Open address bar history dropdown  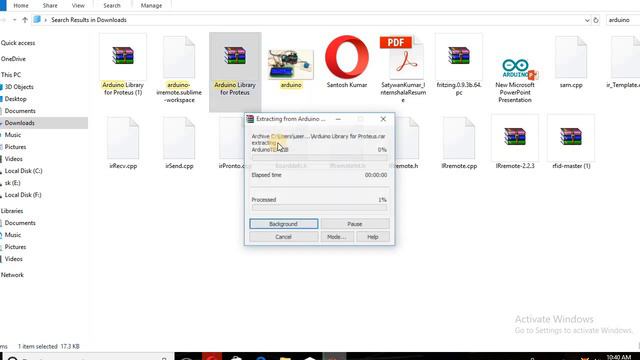click(x=587, y=20)
